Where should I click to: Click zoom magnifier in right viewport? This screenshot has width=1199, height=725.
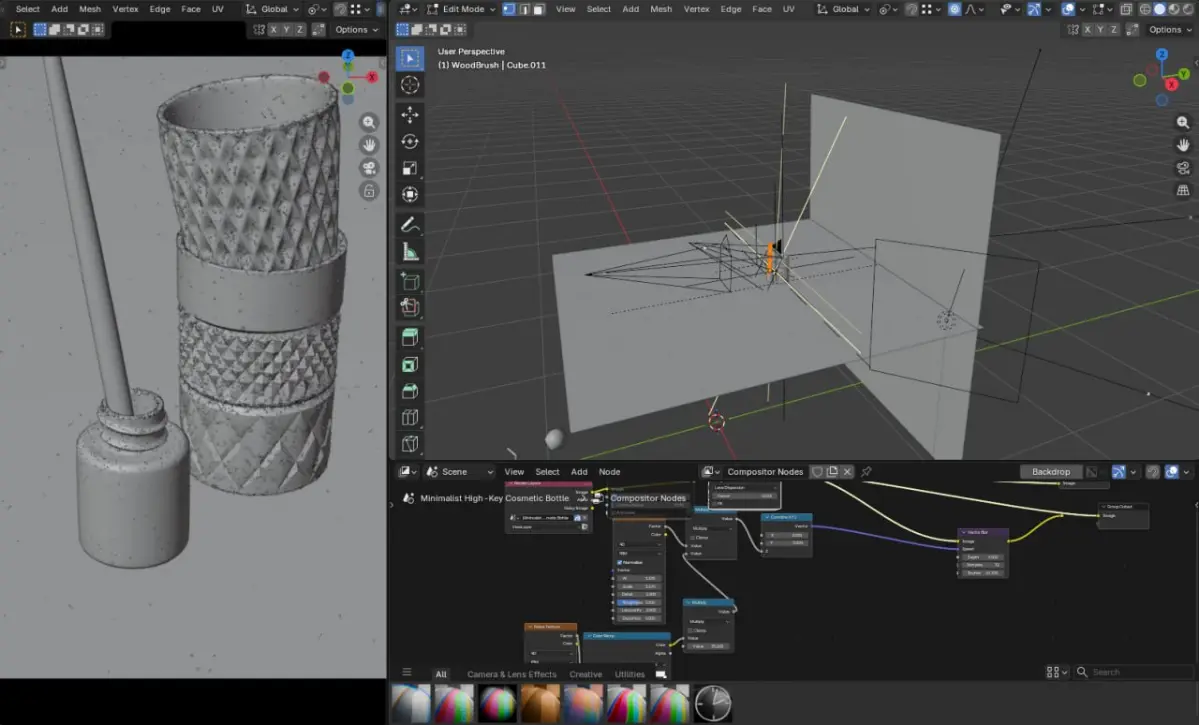tap(1183, 122)
